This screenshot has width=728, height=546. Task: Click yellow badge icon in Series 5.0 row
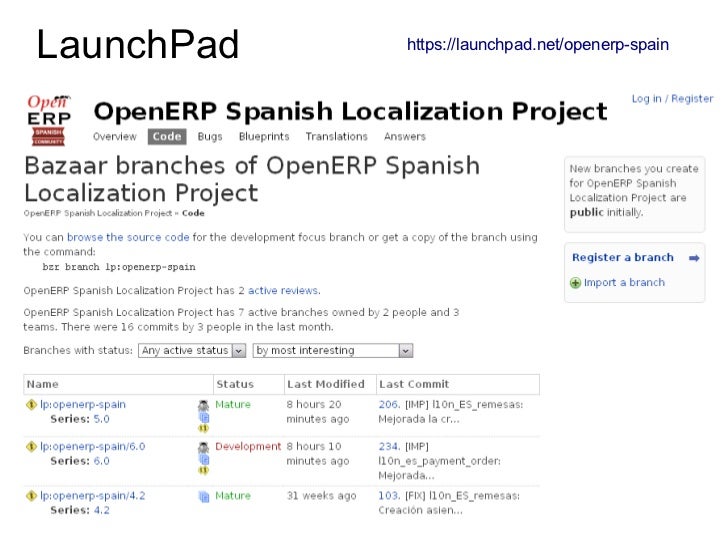(x=203, y=428)
